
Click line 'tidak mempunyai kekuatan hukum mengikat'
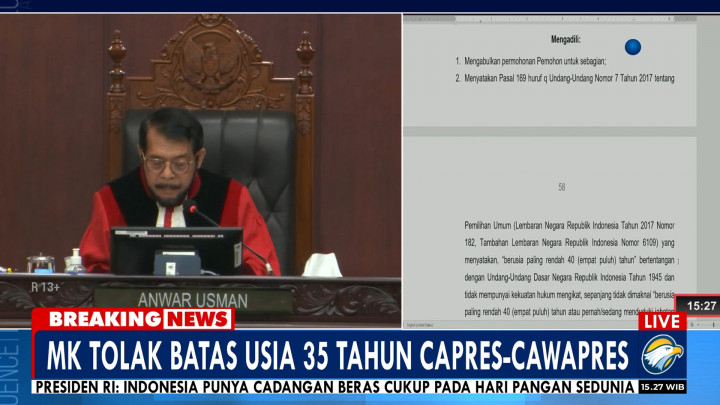(x=569, y=295)
